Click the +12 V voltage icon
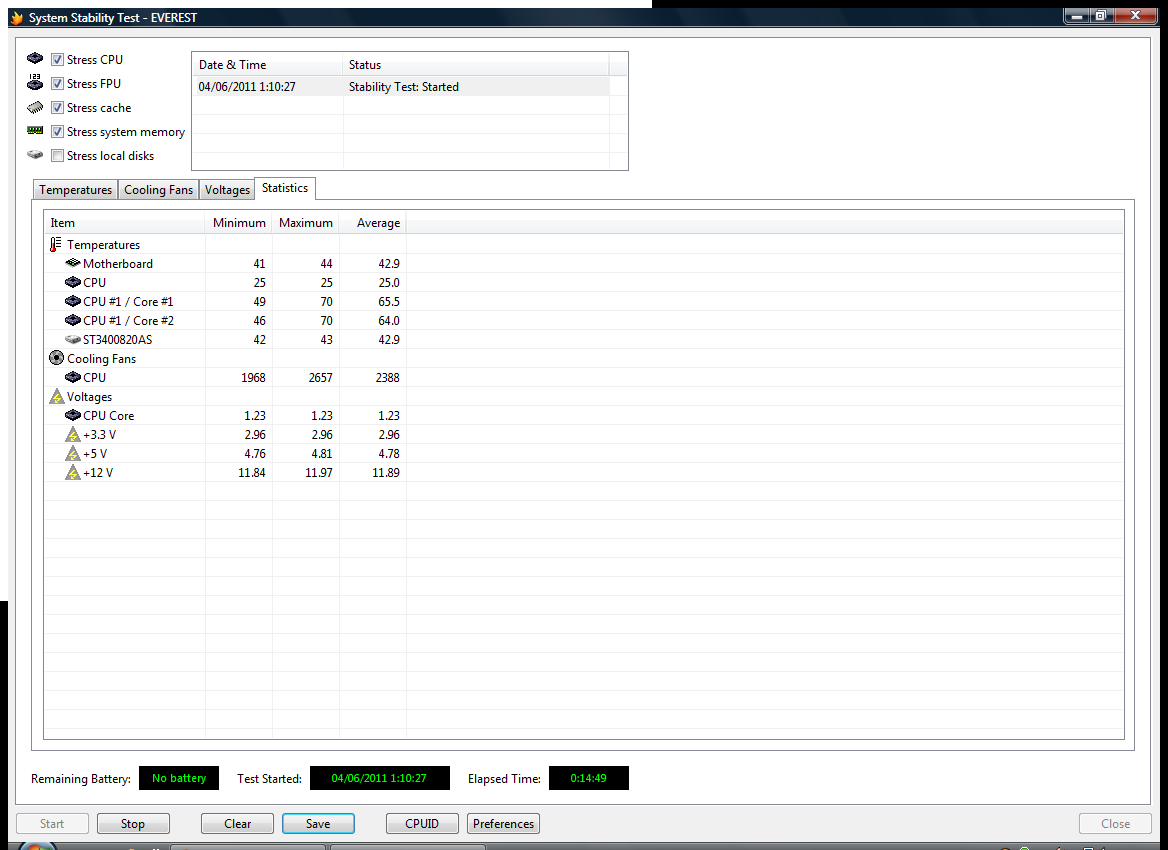This screenshot has width=1168, height=850. point(72,472)
